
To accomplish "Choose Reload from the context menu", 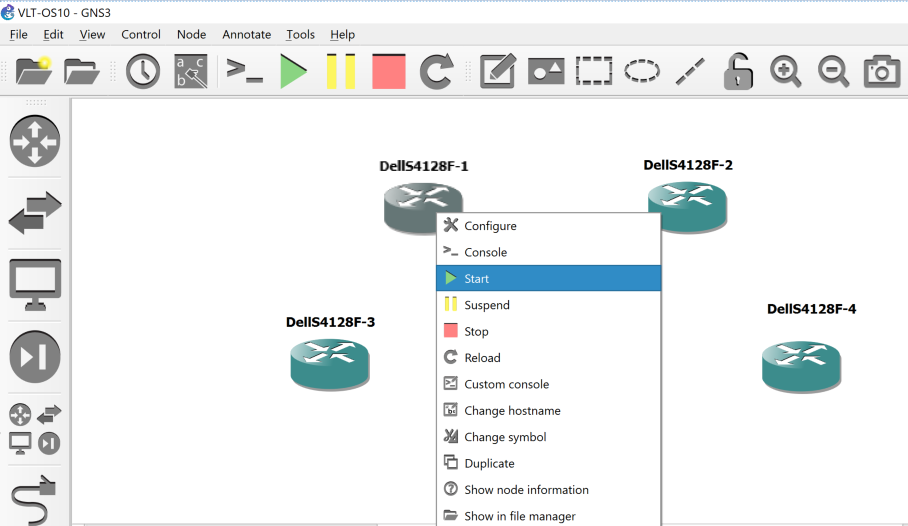I will [x=548, y=357].
